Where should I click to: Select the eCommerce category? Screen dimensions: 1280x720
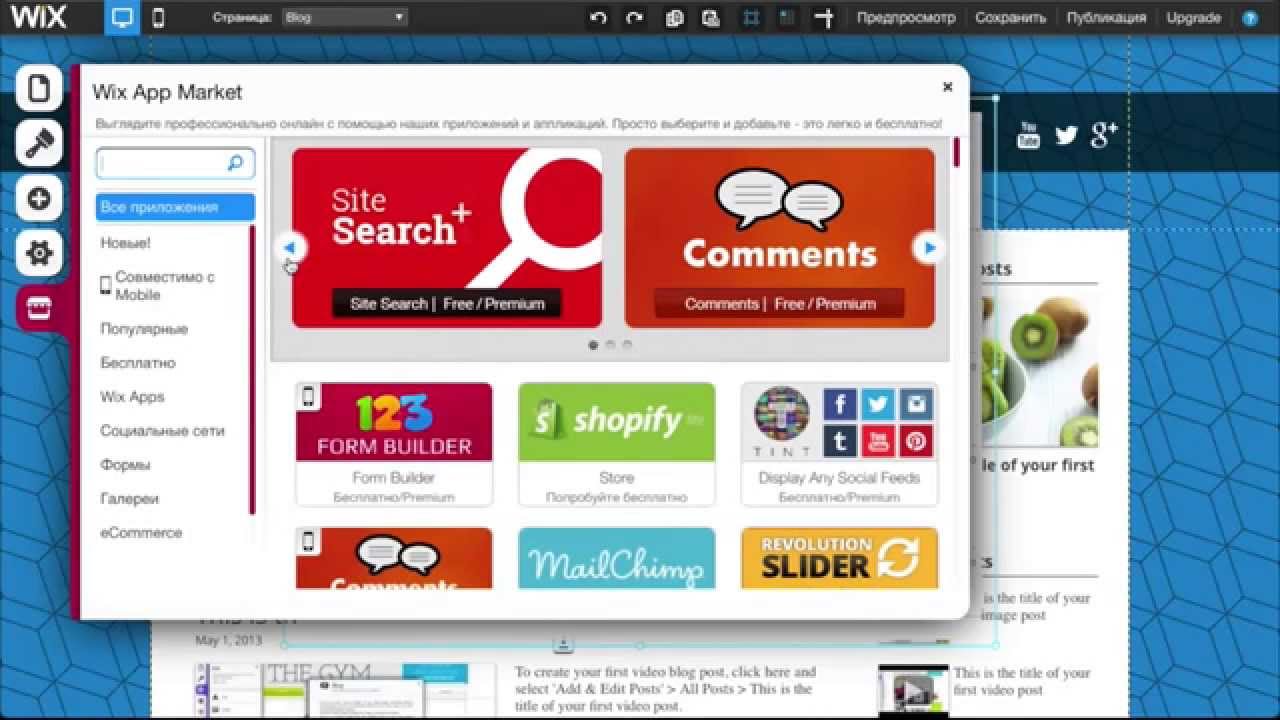pos(141,533)
